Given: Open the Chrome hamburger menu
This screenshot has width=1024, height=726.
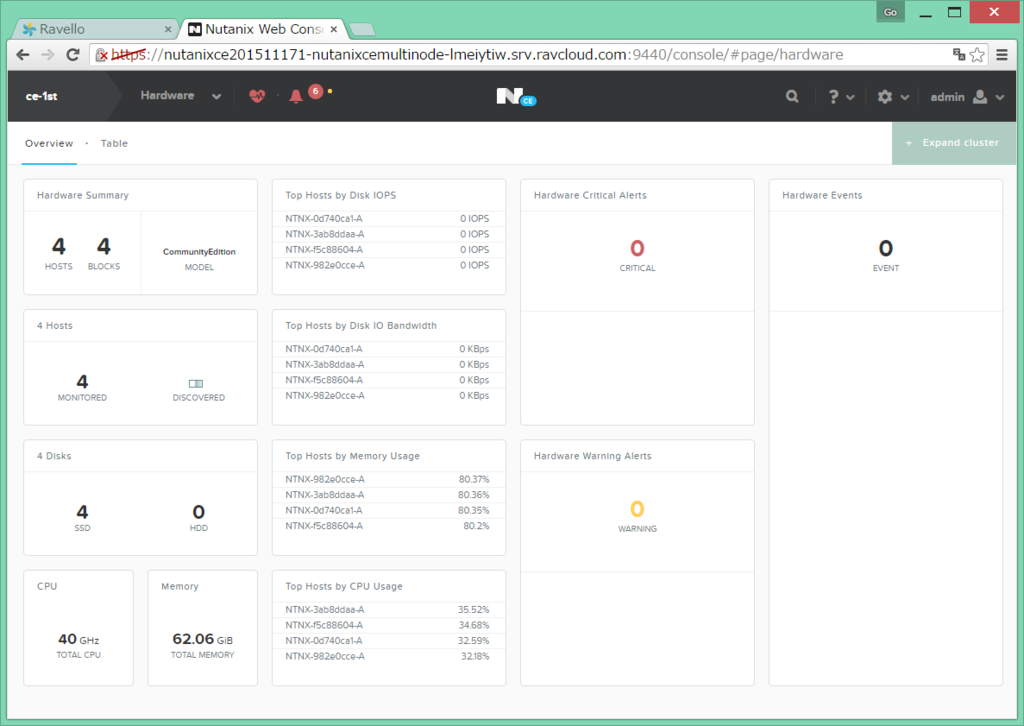Looking at the screenshot, I should point(1002,55).
